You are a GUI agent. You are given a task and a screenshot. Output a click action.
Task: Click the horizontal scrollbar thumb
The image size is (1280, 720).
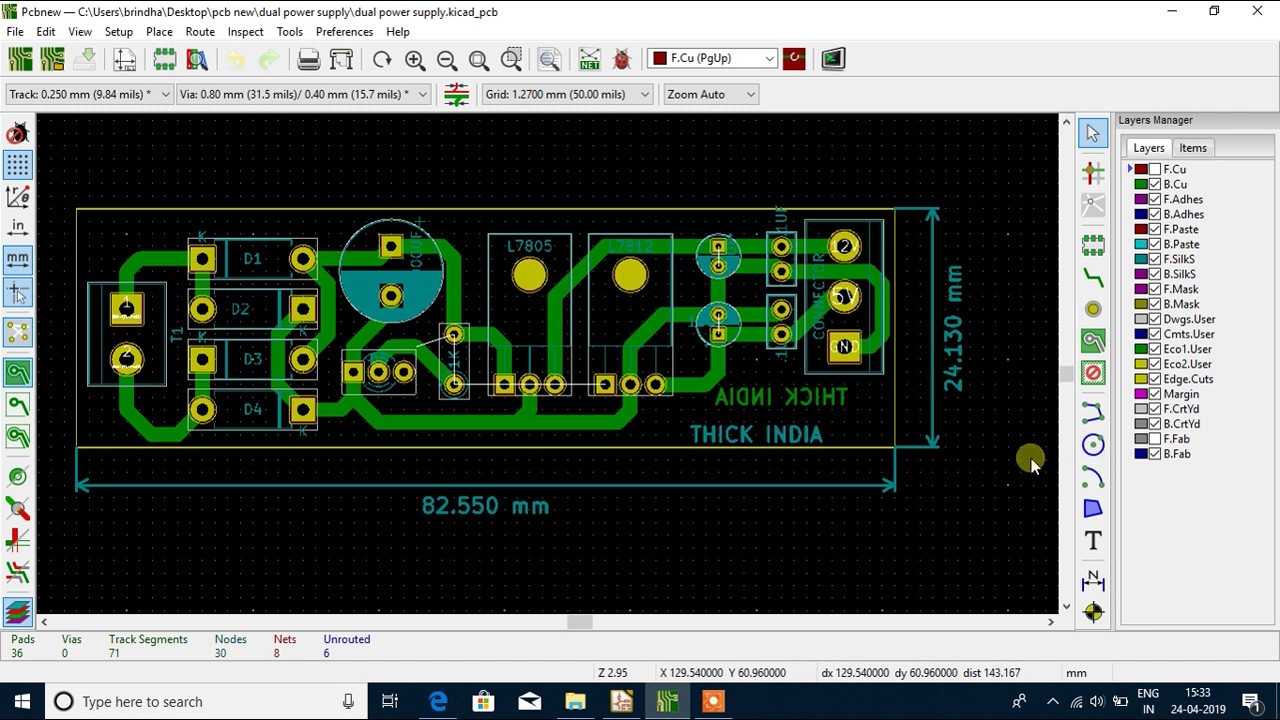click(x=579, y=622)
